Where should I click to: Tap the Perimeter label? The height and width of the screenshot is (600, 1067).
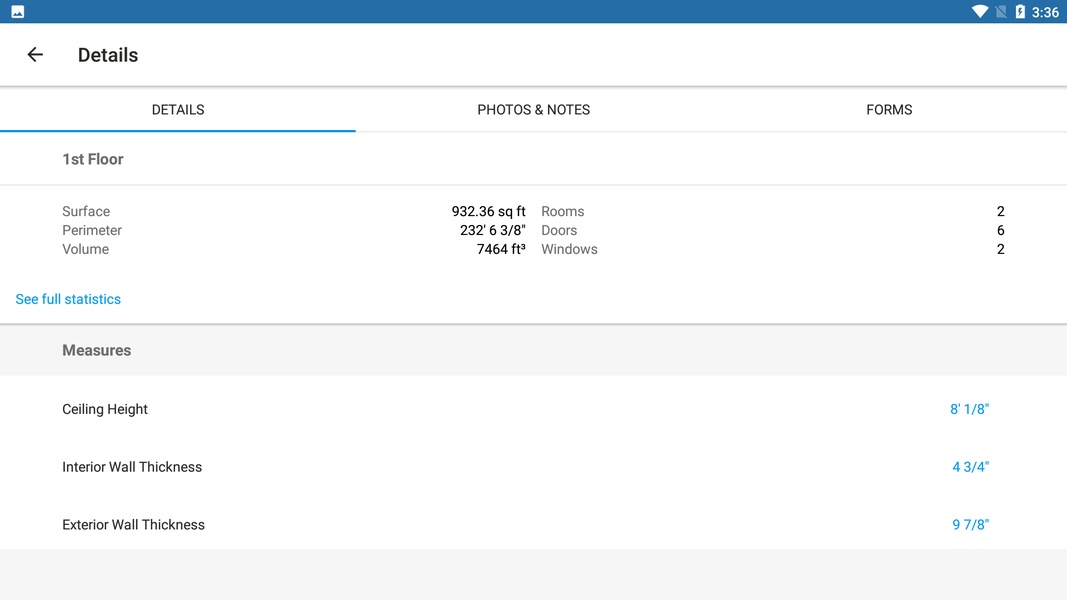pos(92,231)
